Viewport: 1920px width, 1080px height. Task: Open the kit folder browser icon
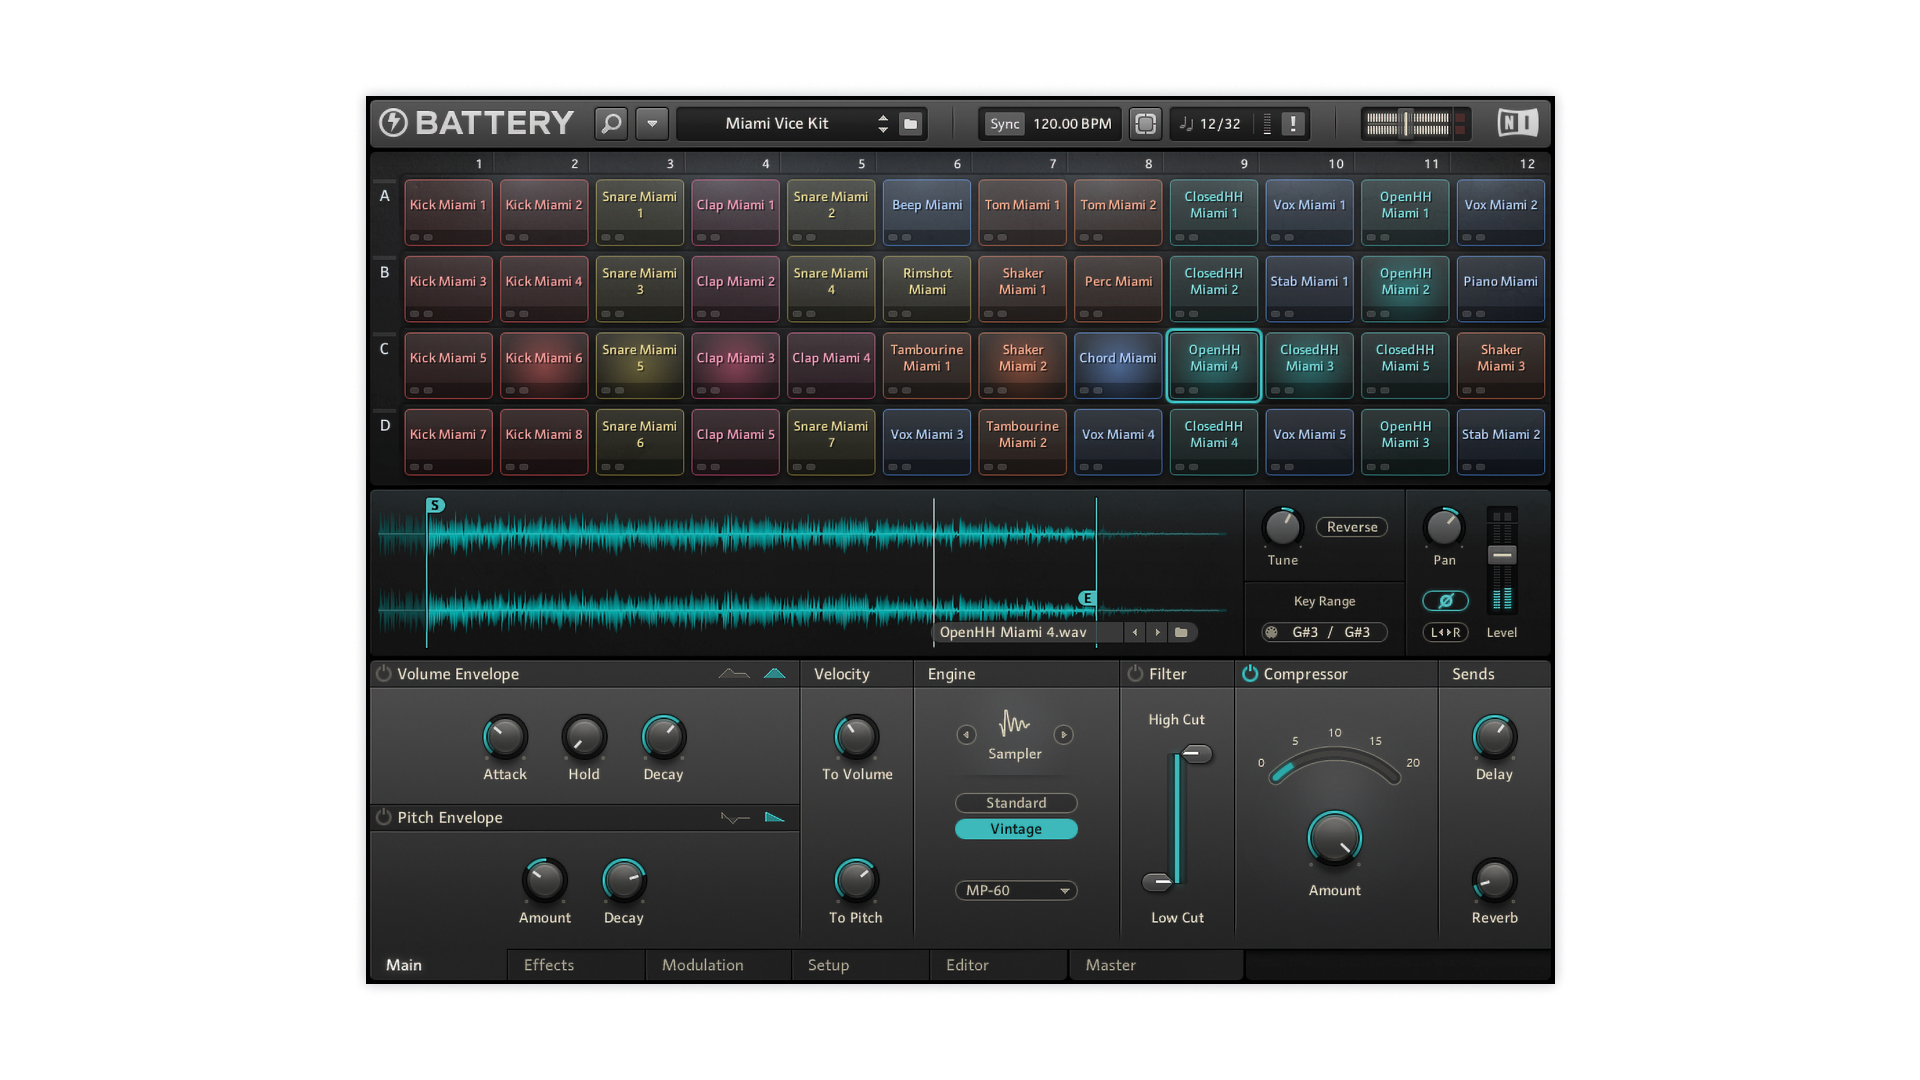click(910, 124)
